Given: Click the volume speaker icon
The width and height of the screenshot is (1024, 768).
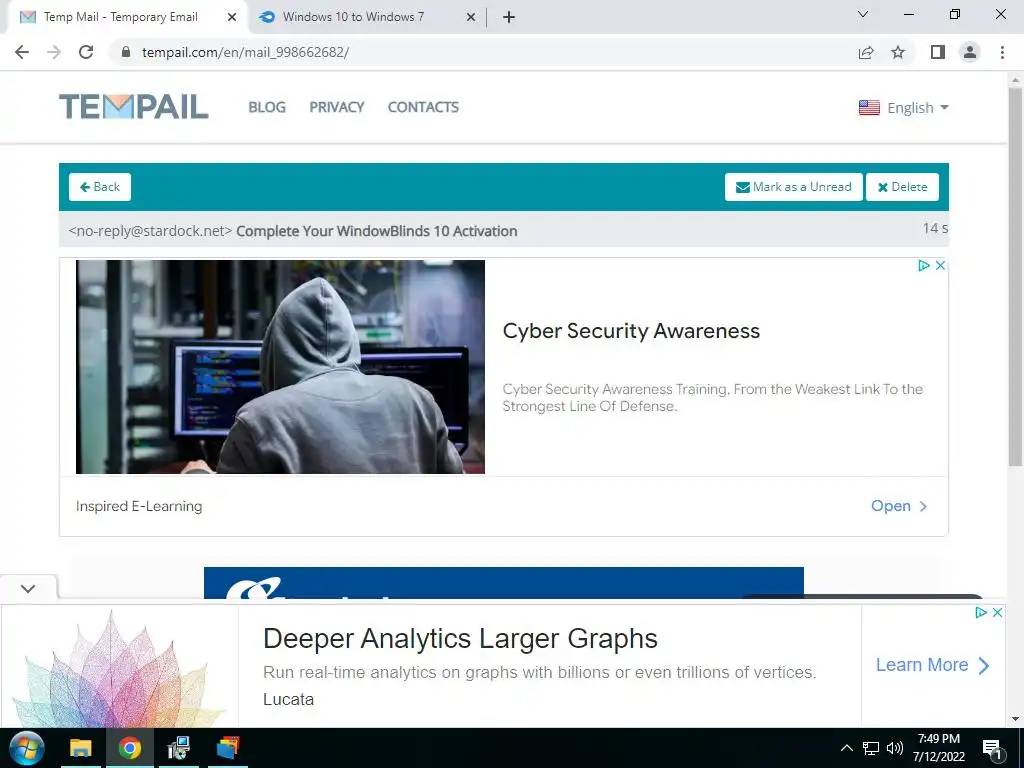Looking at the screenshot, I should point(895,748).
